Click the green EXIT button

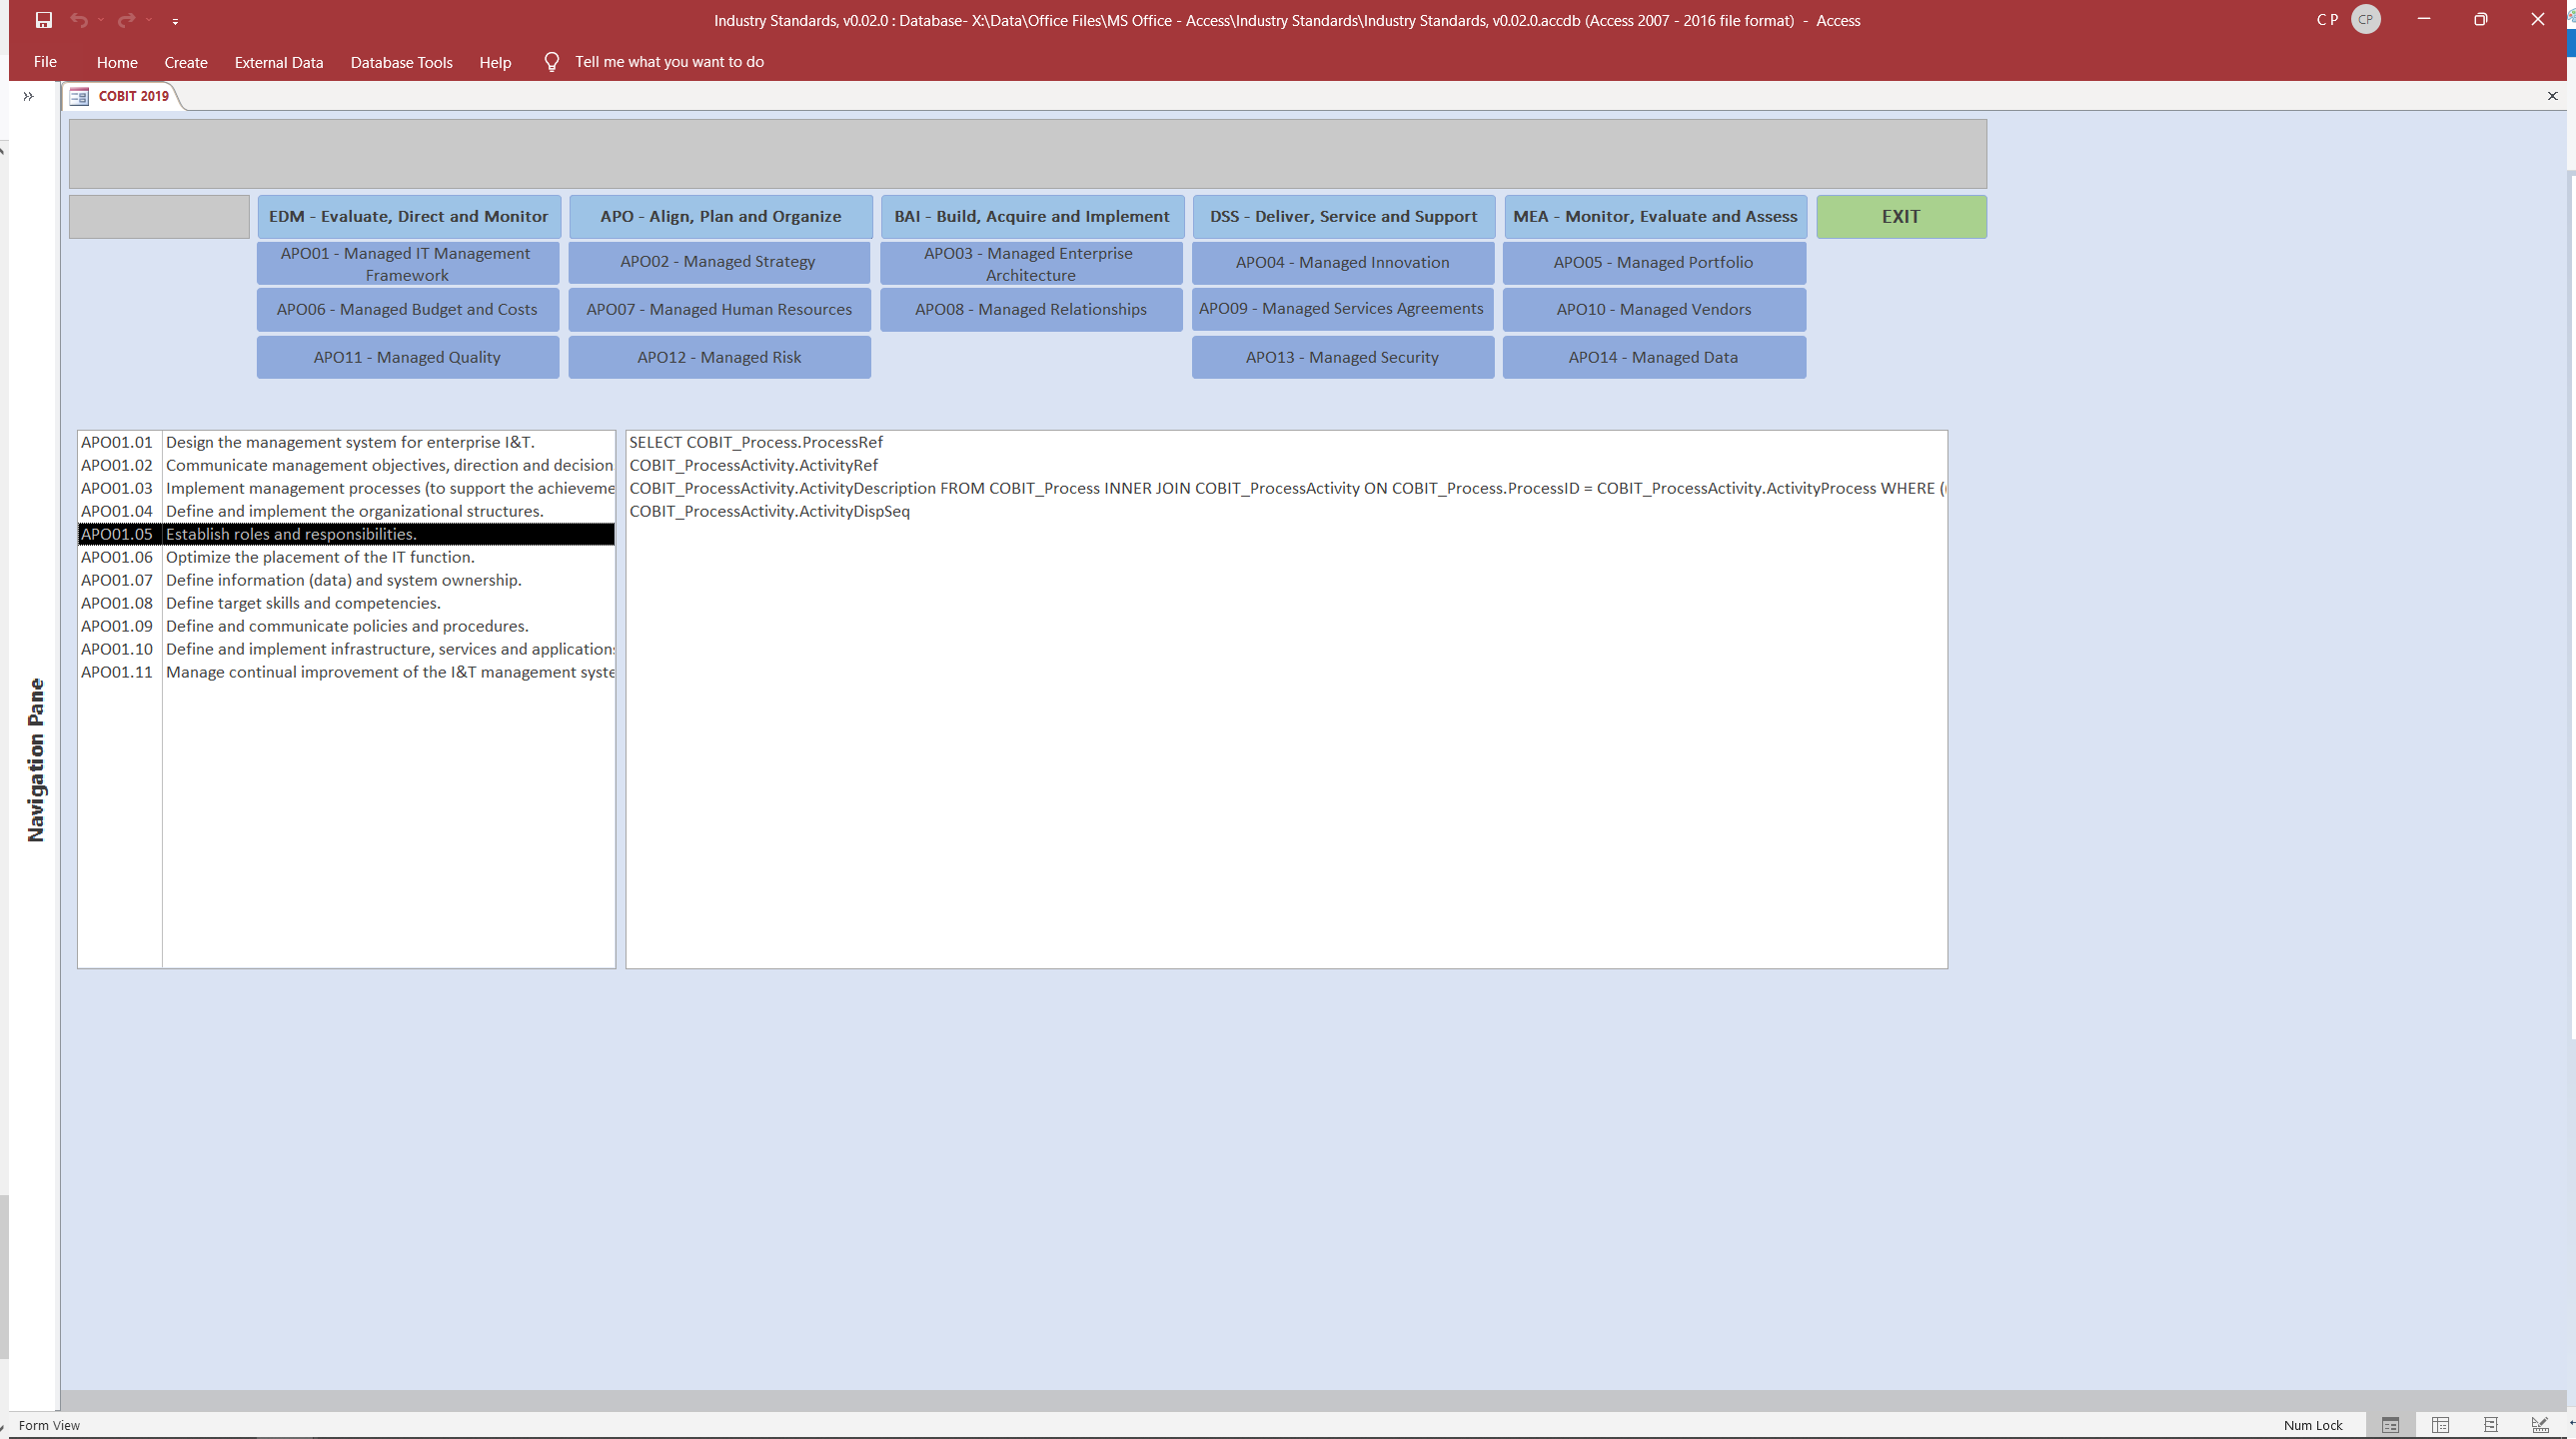coord(1900,217)
